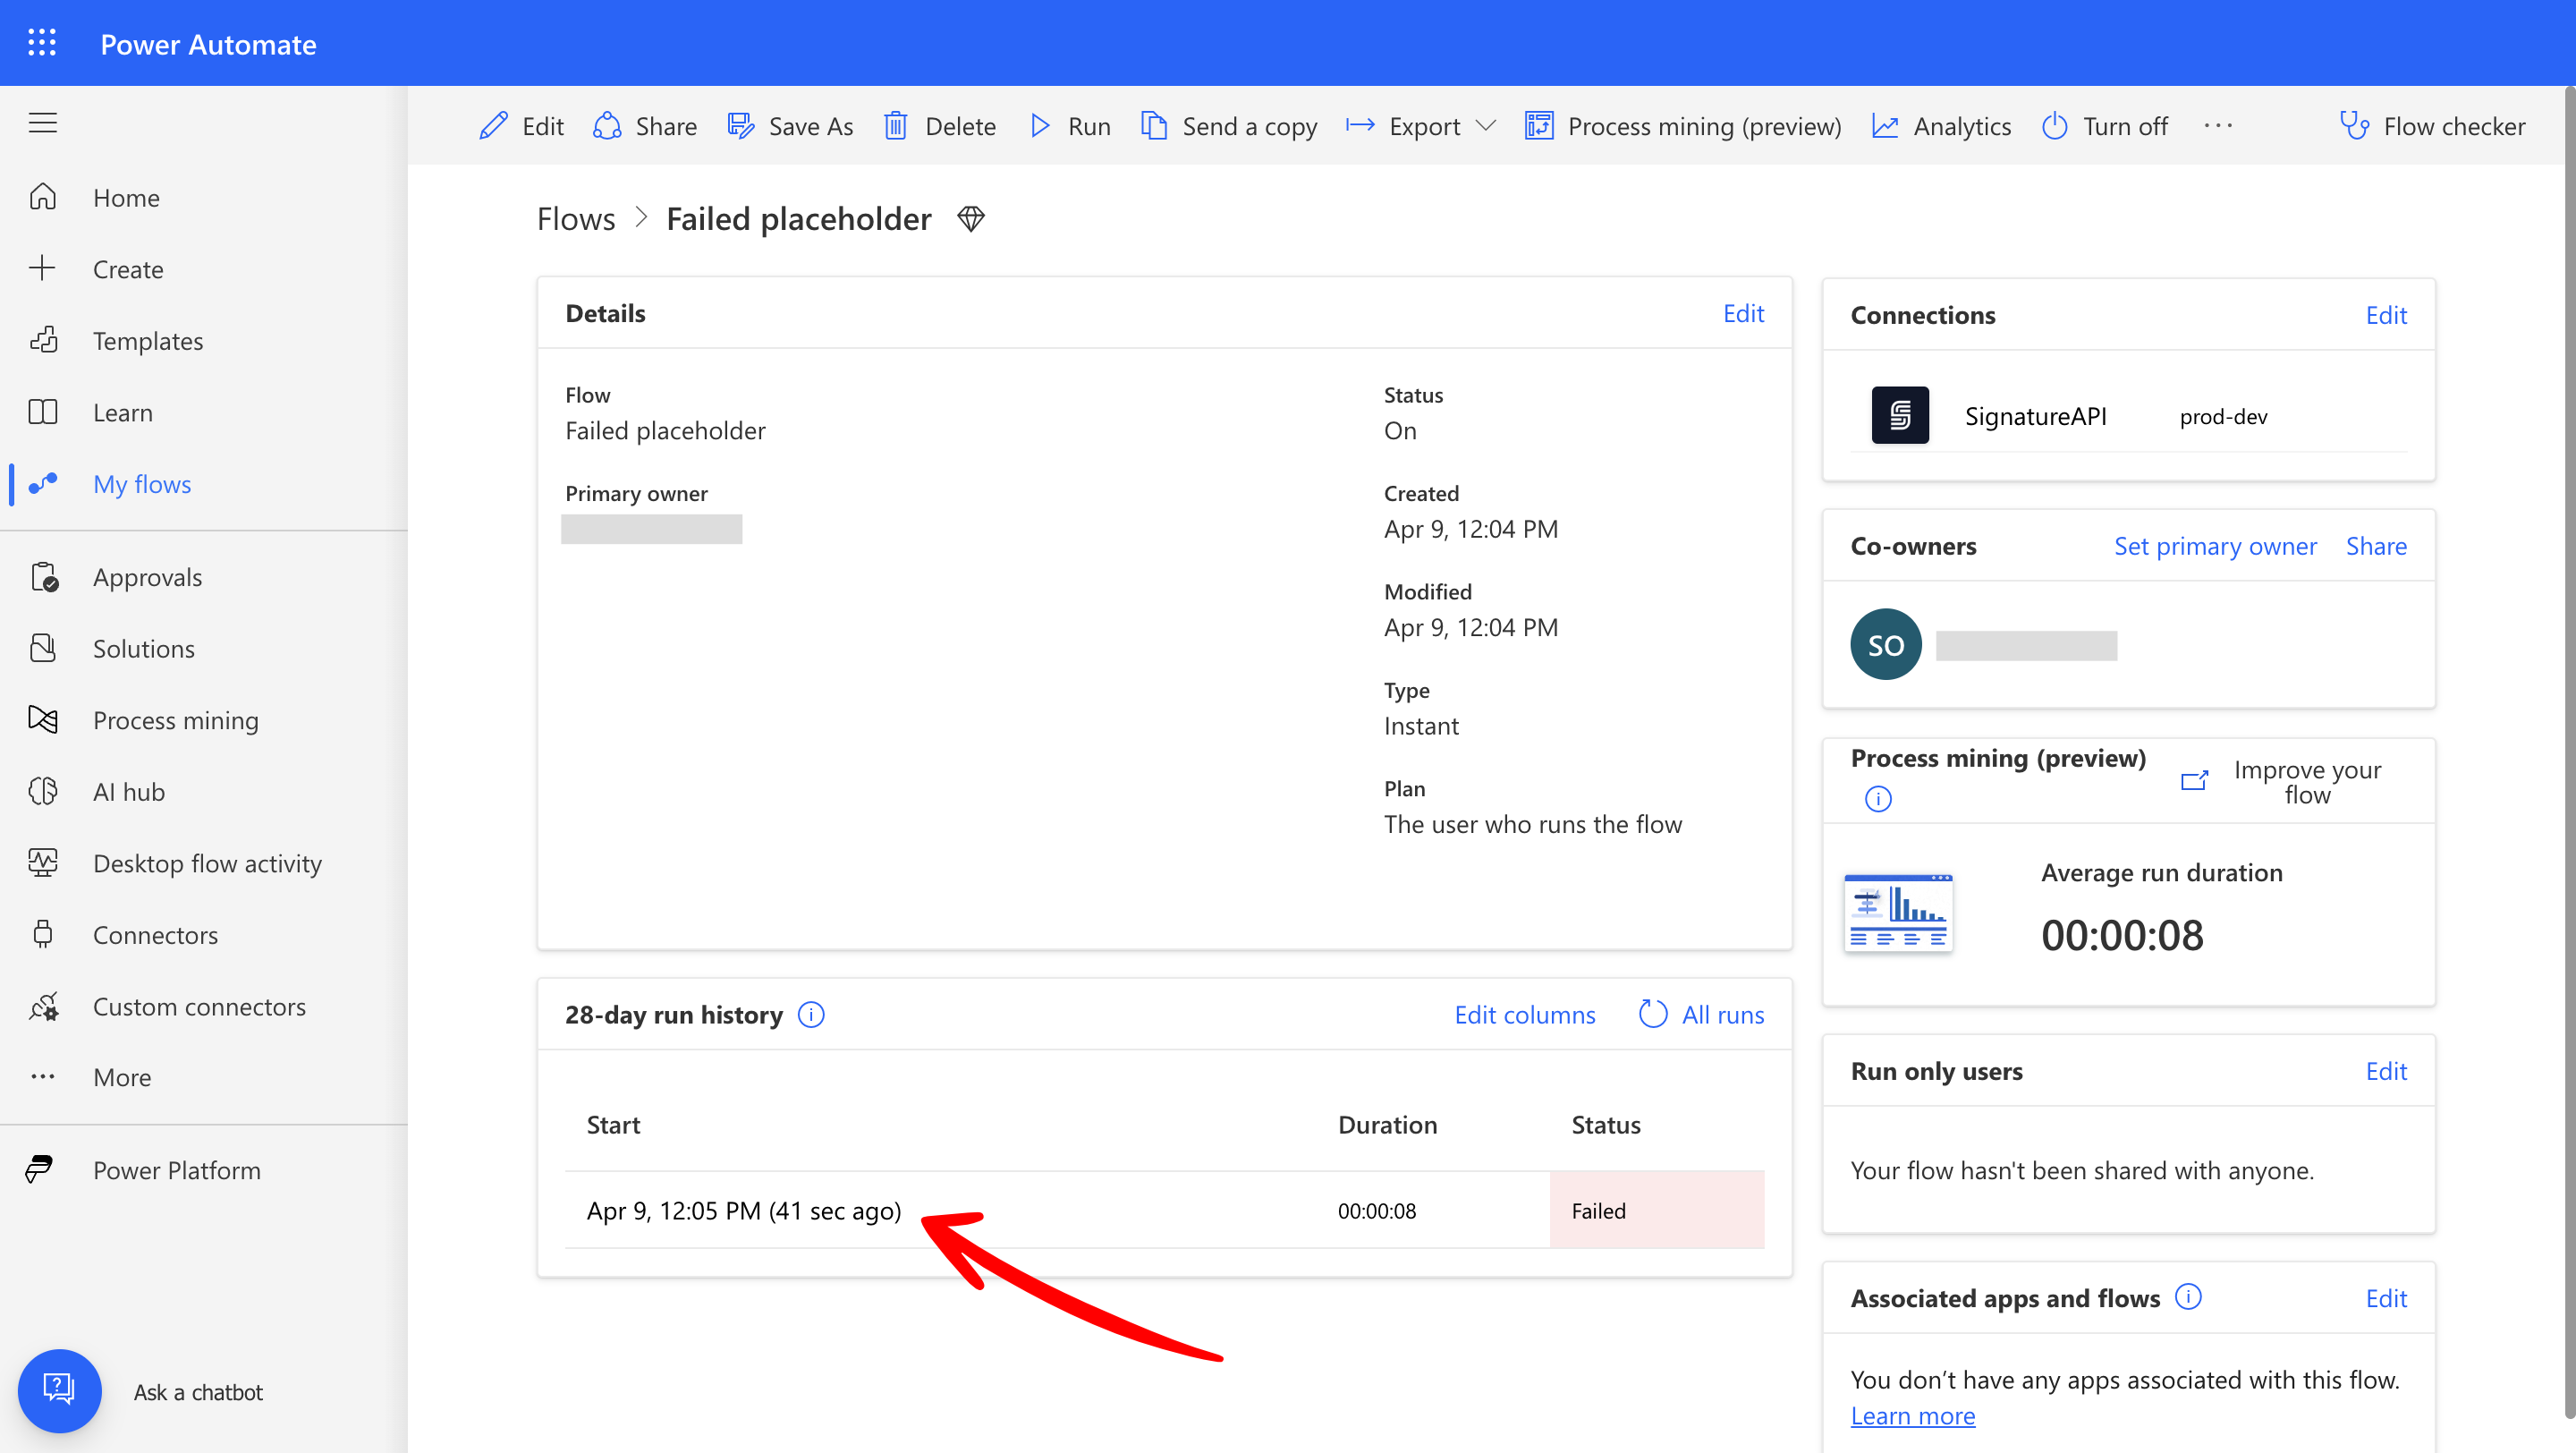
Task: Open Custom connectors in sidebar
Action: (x=199, y=1006)
